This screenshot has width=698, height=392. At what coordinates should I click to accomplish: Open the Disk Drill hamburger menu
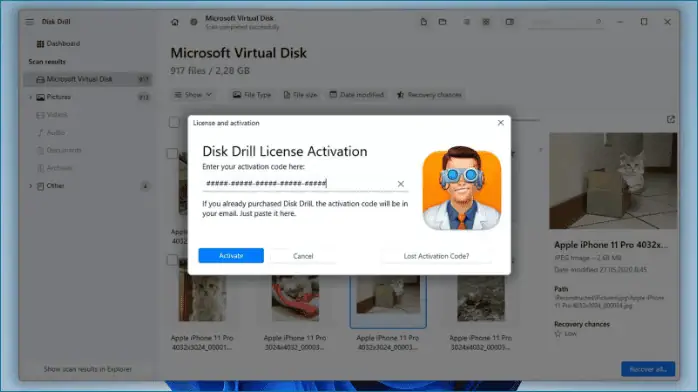(x=29, y=21)
